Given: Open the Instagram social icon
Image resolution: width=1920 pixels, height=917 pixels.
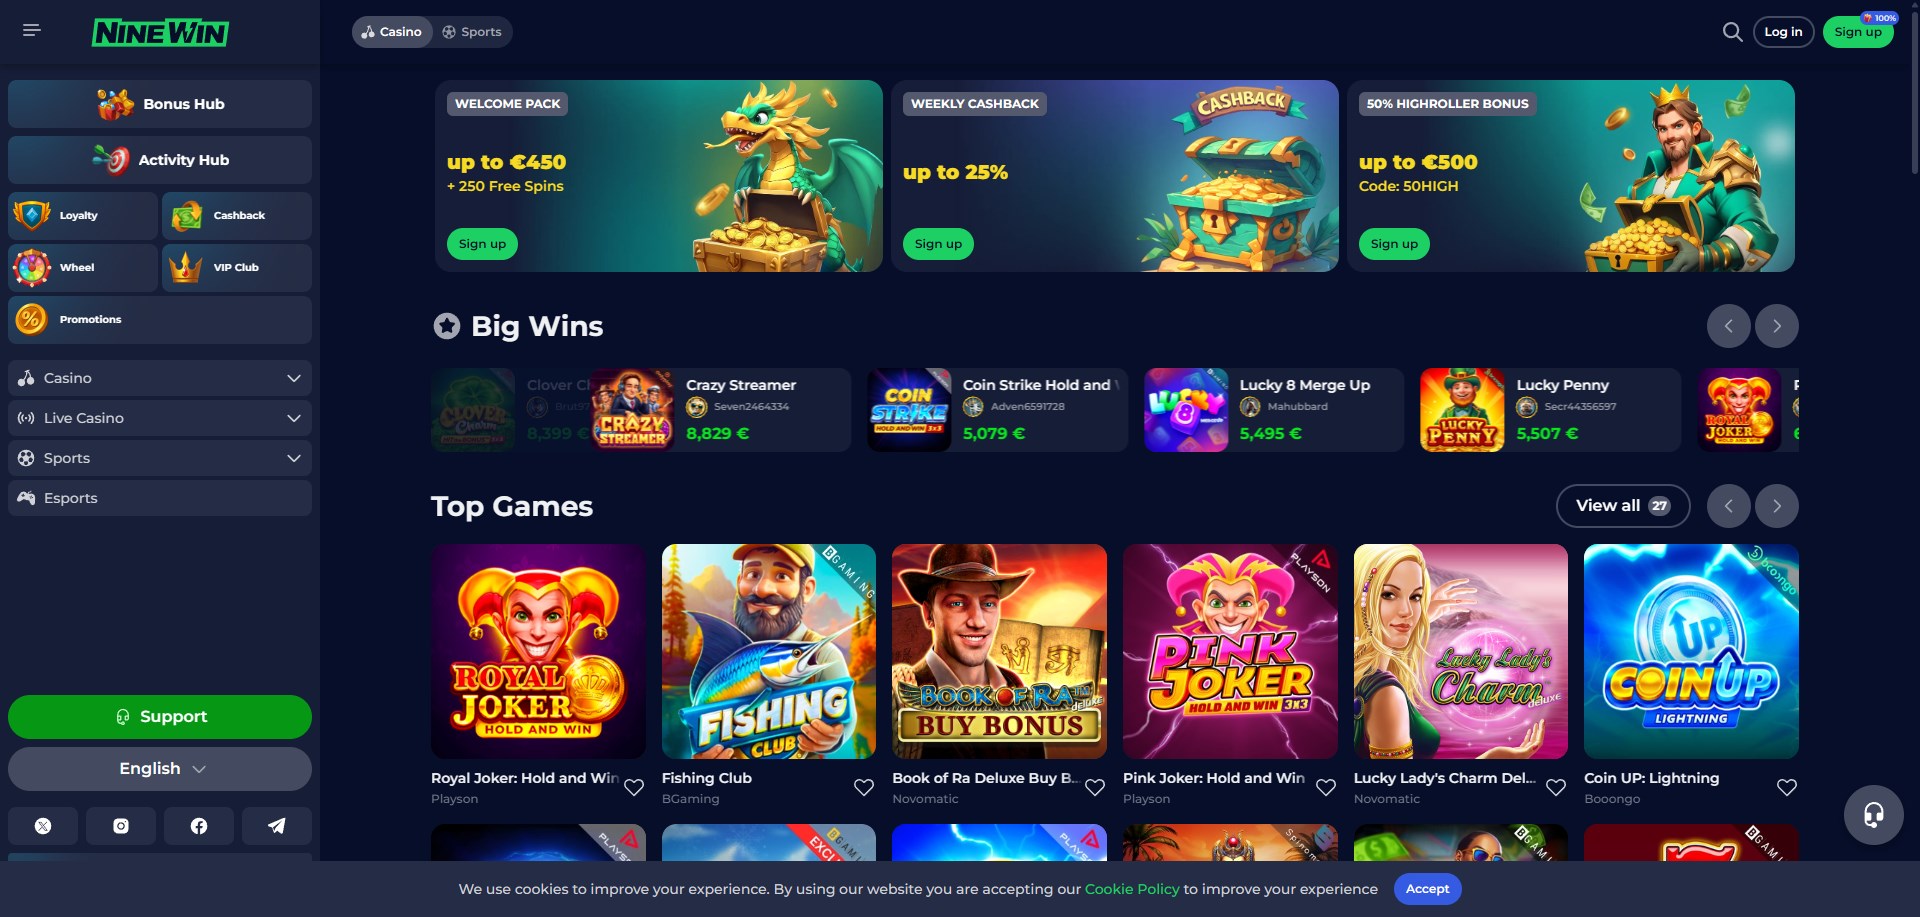Looking at the screenshot, I should (x=121, y=826).
